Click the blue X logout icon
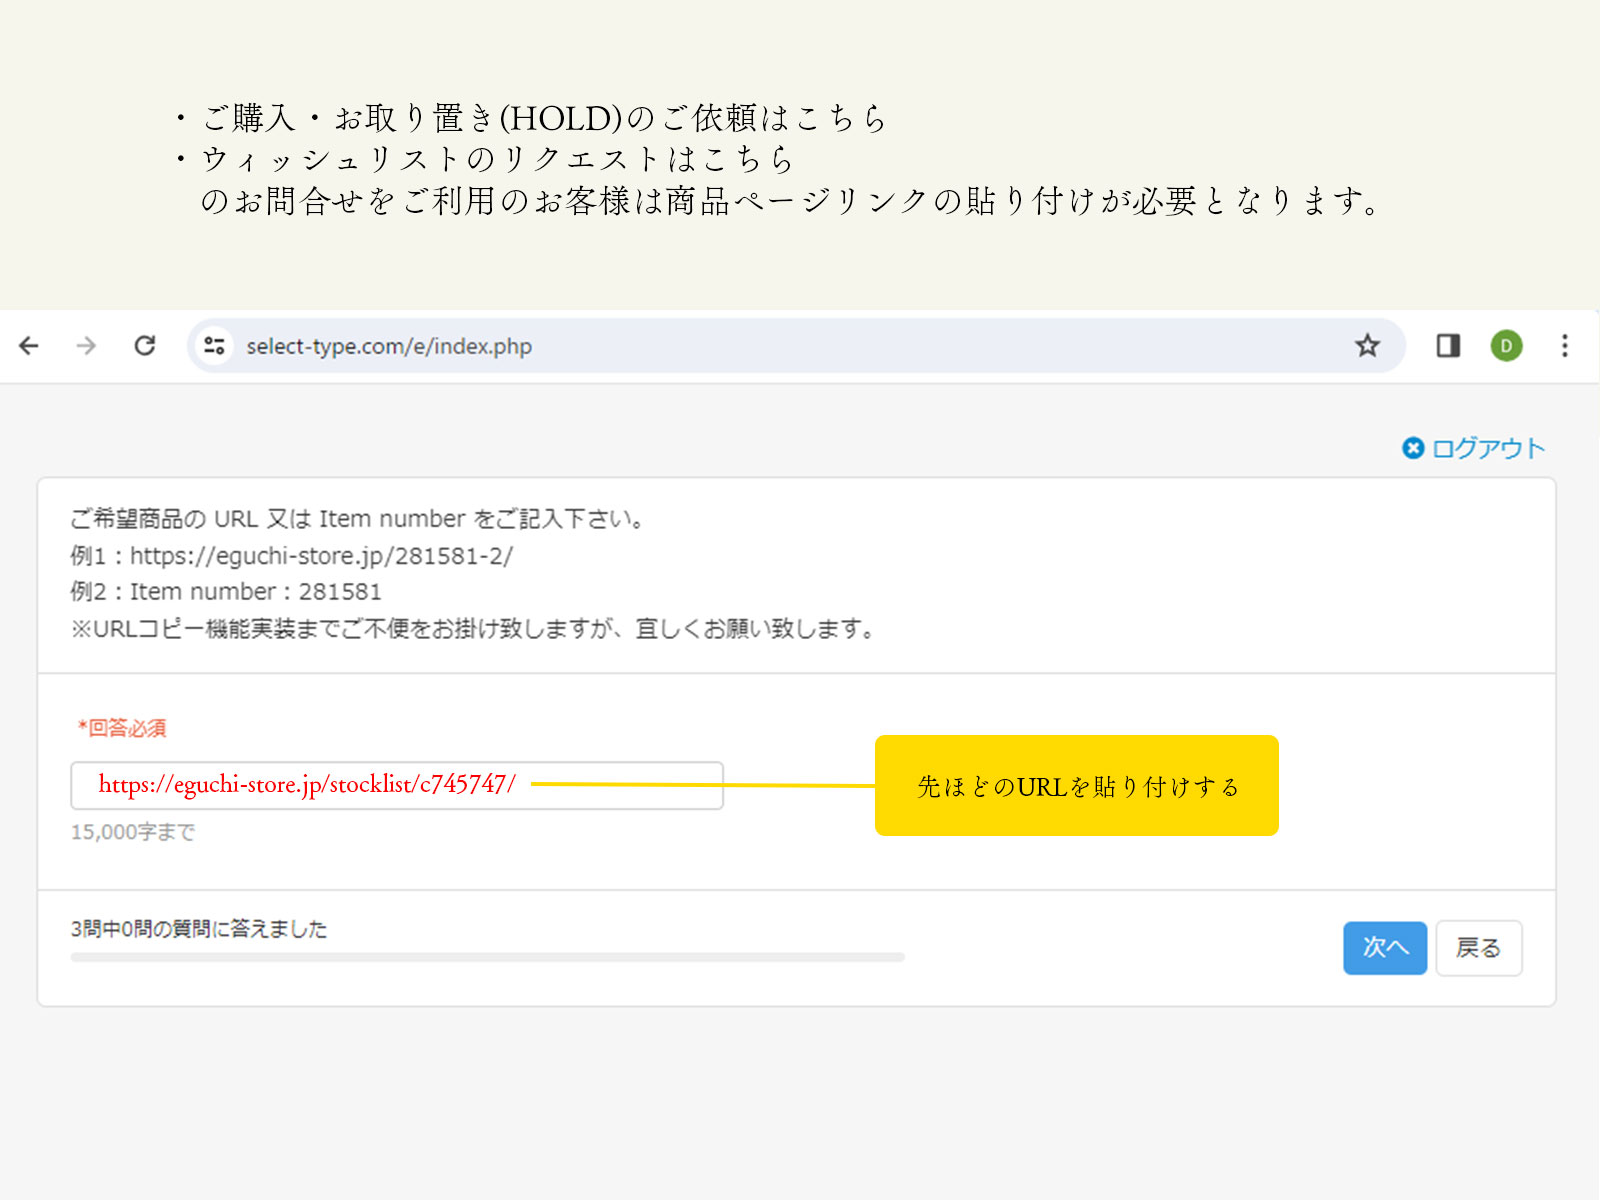The height and width of the screenshot is (1200, 1600). (1412, 448)
